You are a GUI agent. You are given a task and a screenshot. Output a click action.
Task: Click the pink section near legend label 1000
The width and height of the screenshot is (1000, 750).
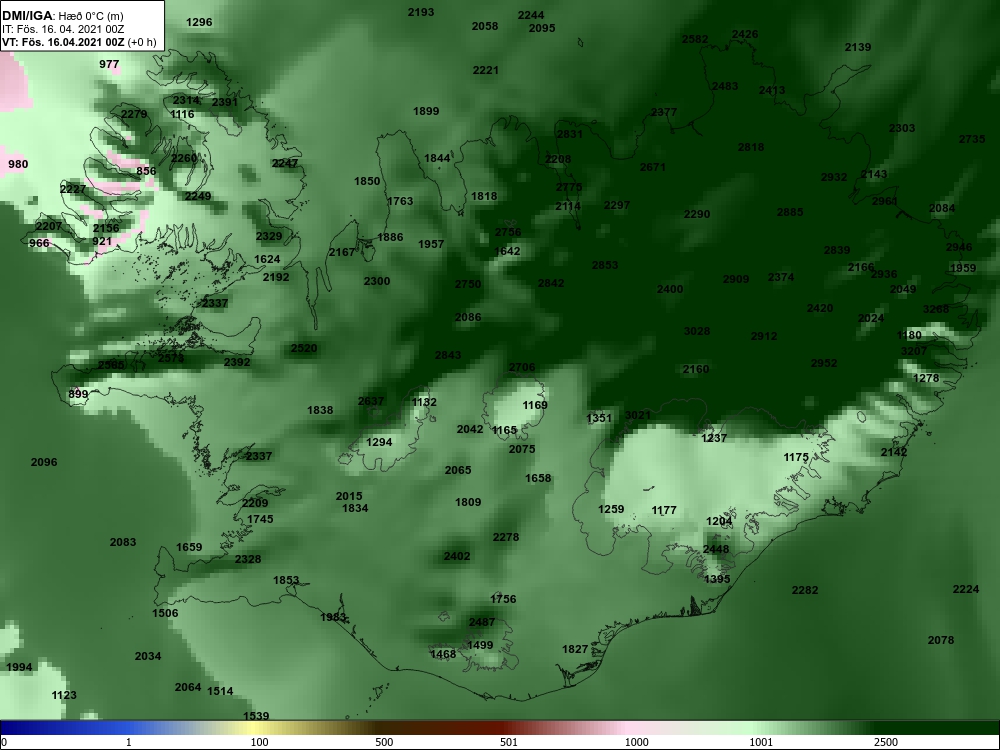pyautogui.click(x=631, y=728)
